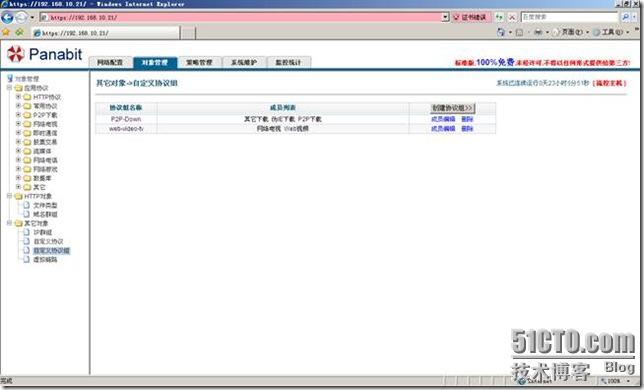The height and width of the screenshot is (390, 644).
Task: Click the 成员列表 column header
Action: 283,108
